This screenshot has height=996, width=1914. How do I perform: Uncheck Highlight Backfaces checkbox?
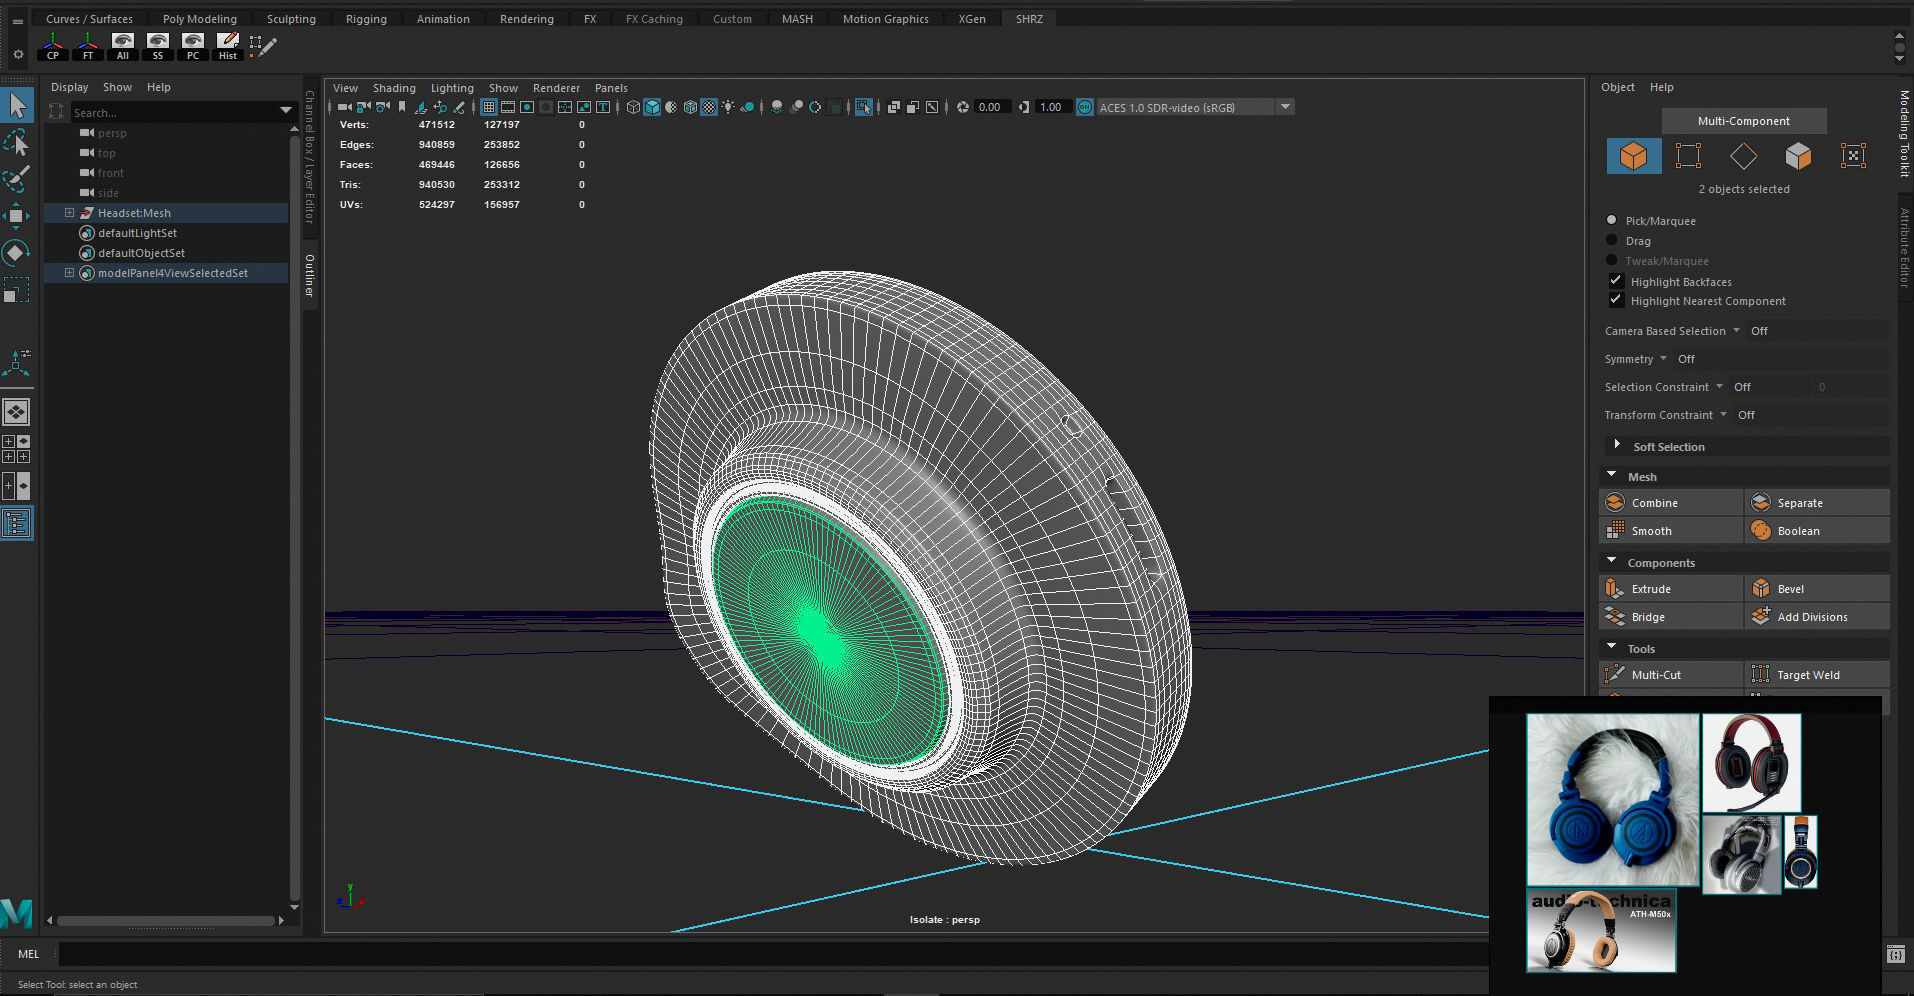pyautogui.click(x=1615, y=281)
